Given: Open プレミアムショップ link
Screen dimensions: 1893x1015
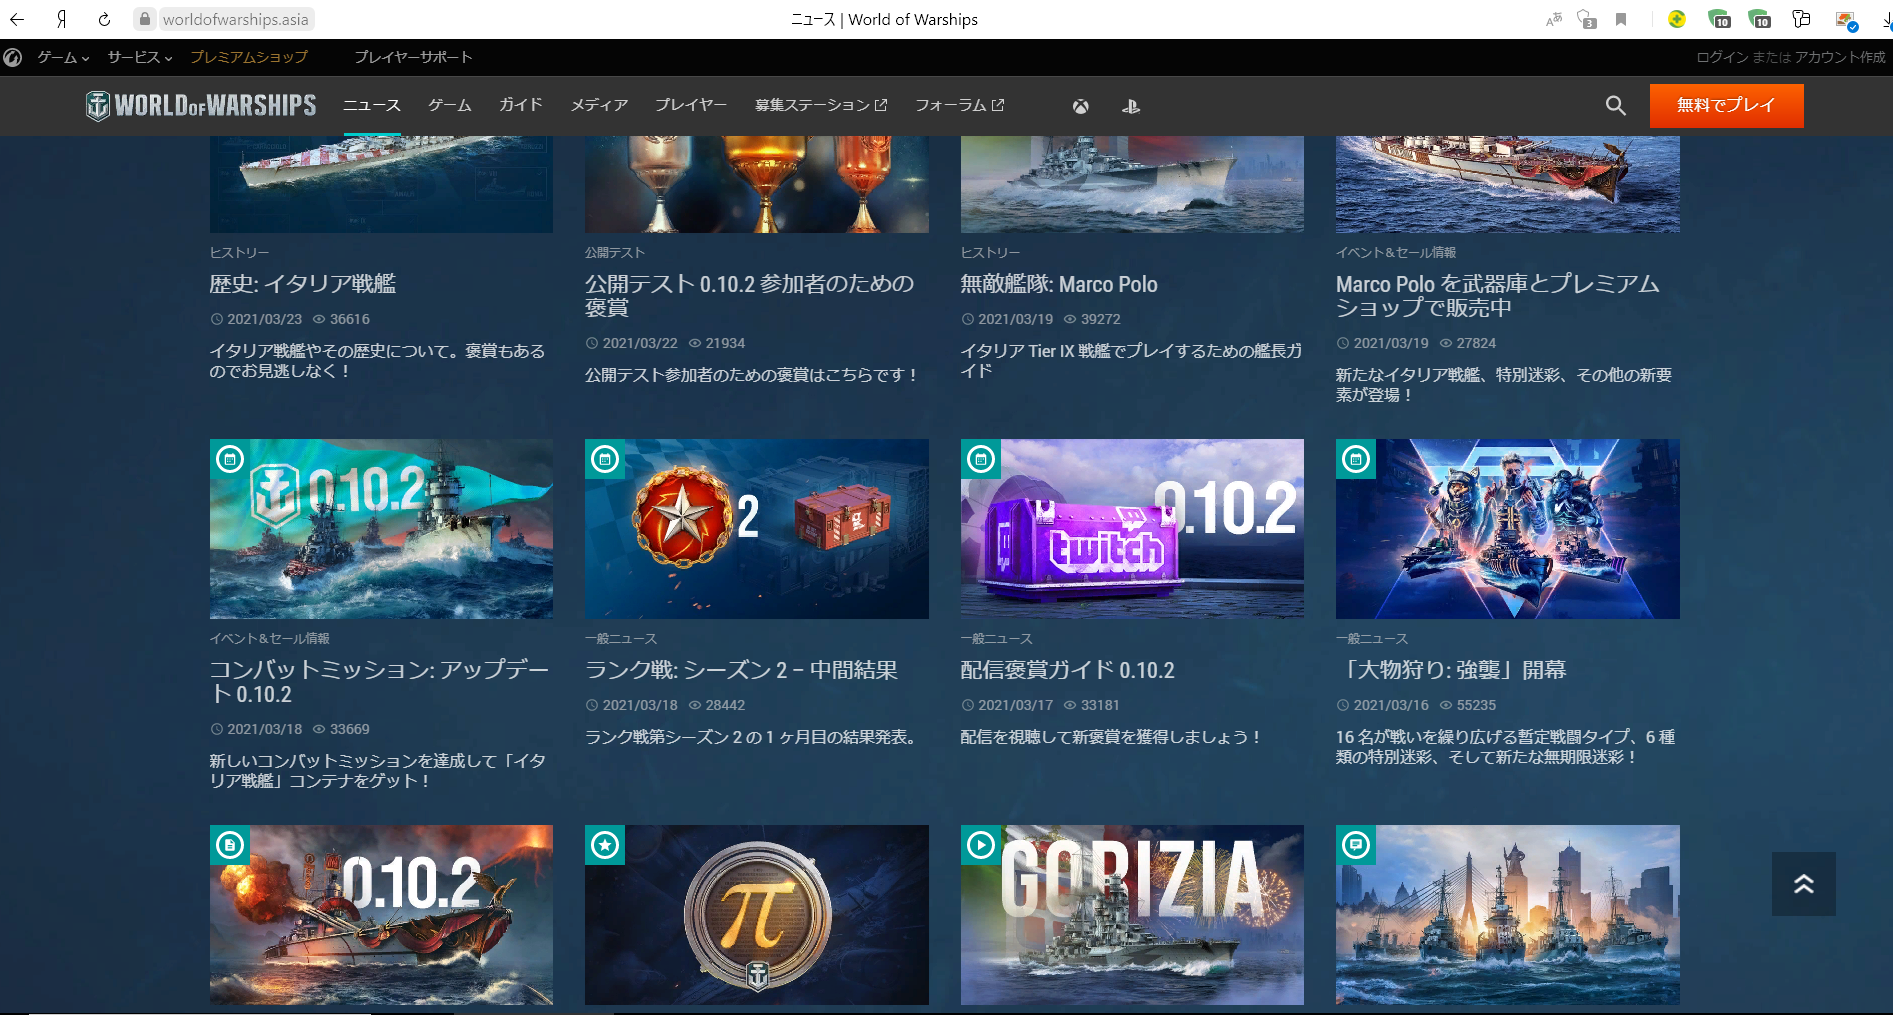Looking at the screenshot, I should 249,57.
